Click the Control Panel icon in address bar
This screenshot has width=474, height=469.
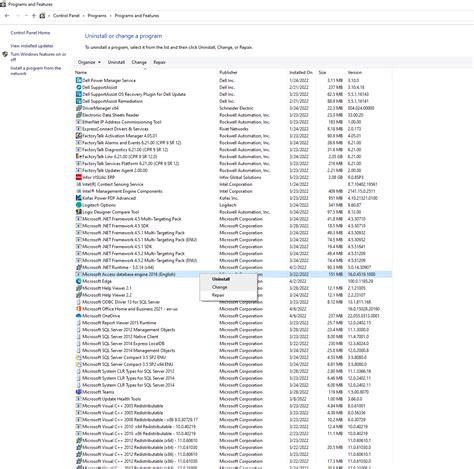42,16
